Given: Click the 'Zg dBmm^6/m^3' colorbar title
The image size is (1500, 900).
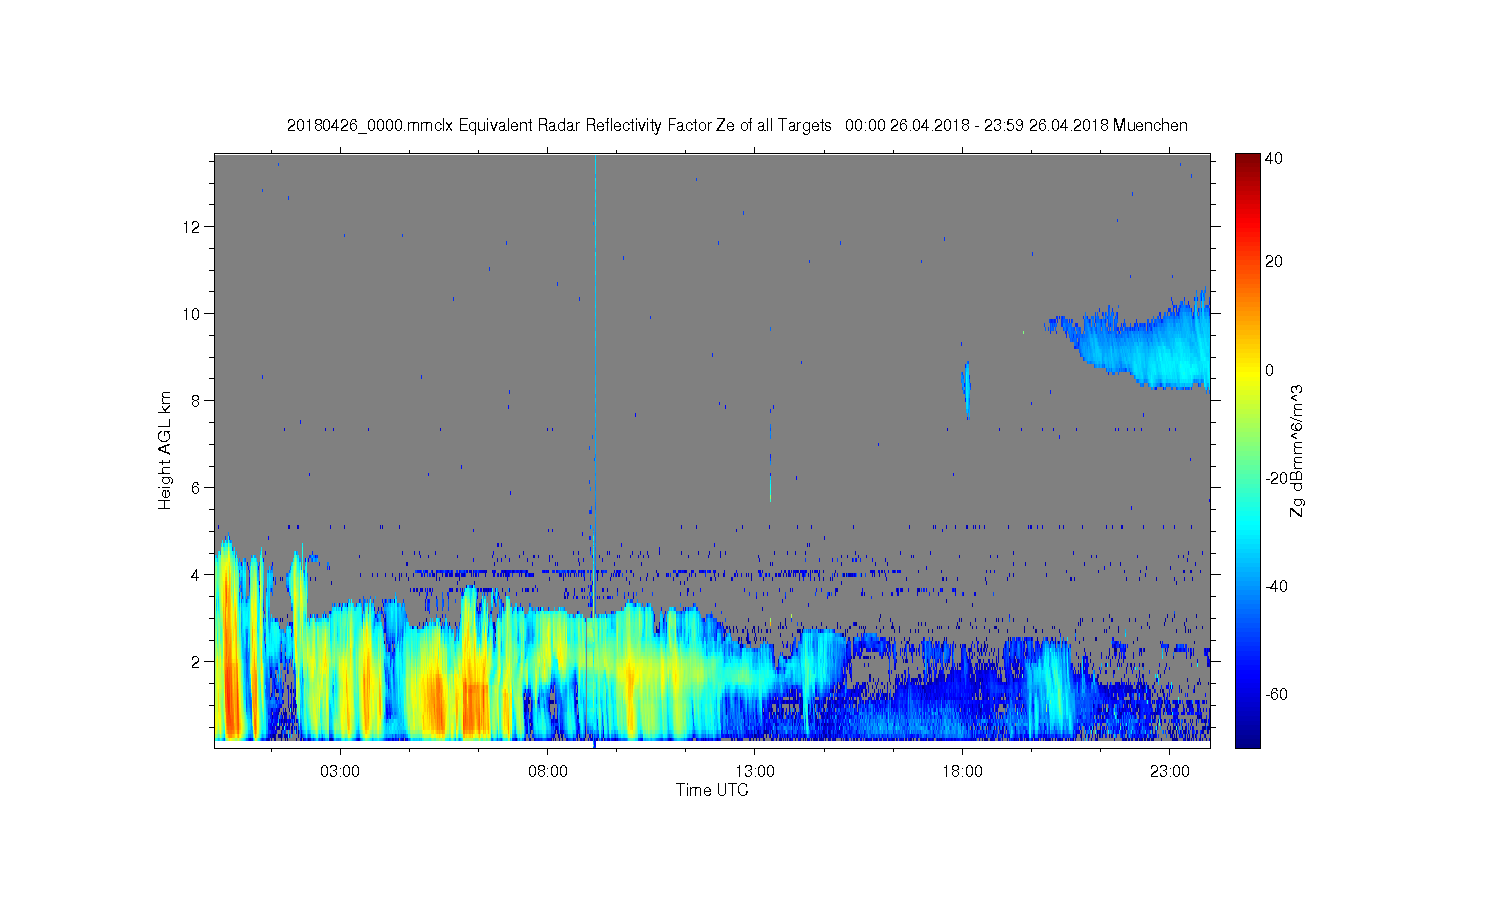Looking at the screenshot, I should pyautogui.click(x=1297, y=450).
